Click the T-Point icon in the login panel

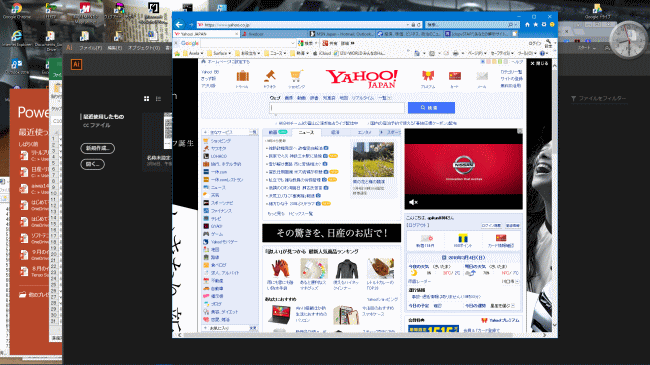coord(463,238)
